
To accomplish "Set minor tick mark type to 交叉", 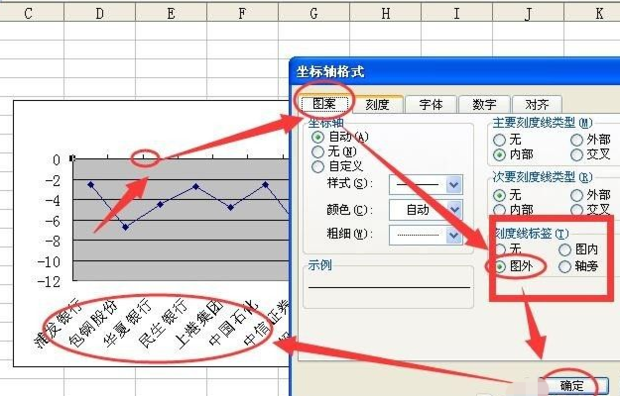I will coord(577,210).
